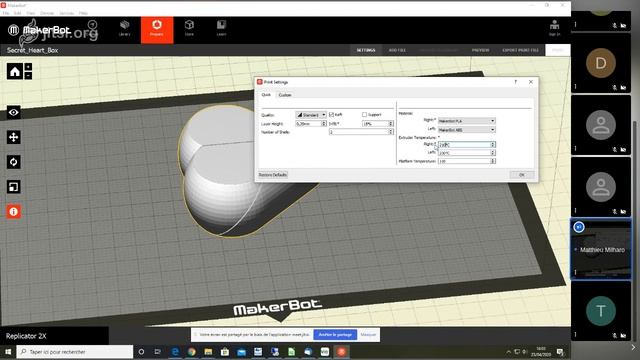This screenshot has width=640, height=360.
Task: Click the Home view icon
Action: pos(15,71)
